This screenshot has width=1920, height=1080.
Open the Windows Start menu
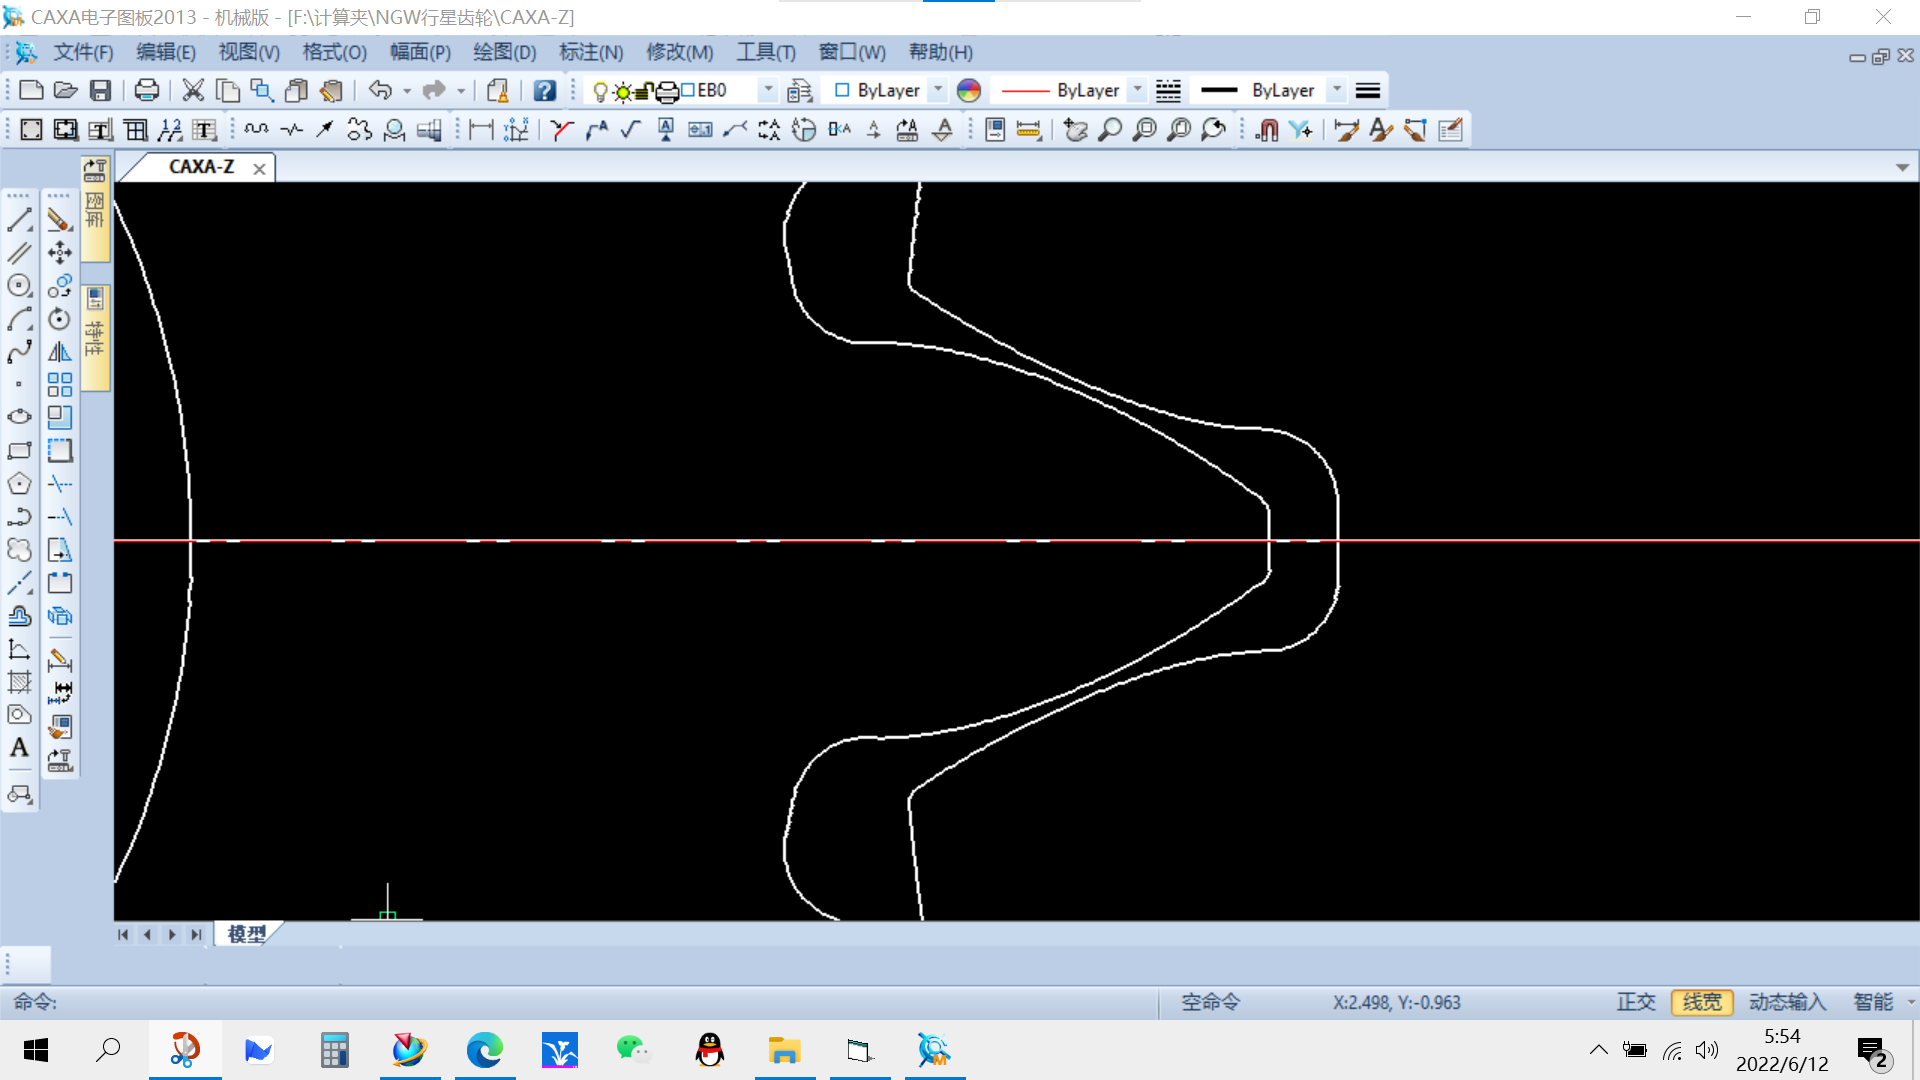(36, 1050)
